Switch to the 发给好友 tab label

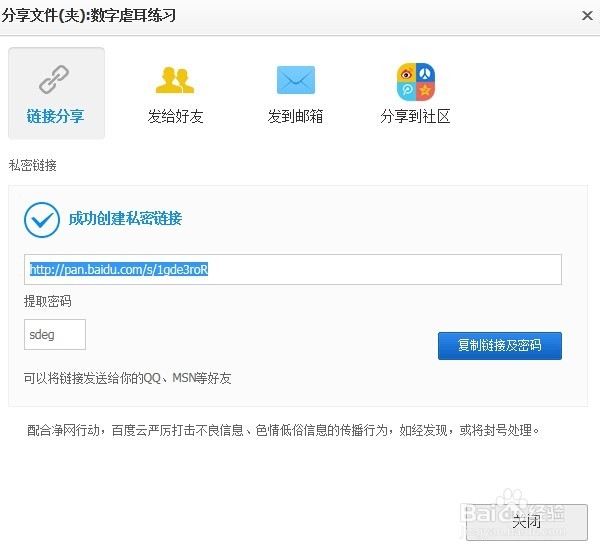tap(175, 116)
